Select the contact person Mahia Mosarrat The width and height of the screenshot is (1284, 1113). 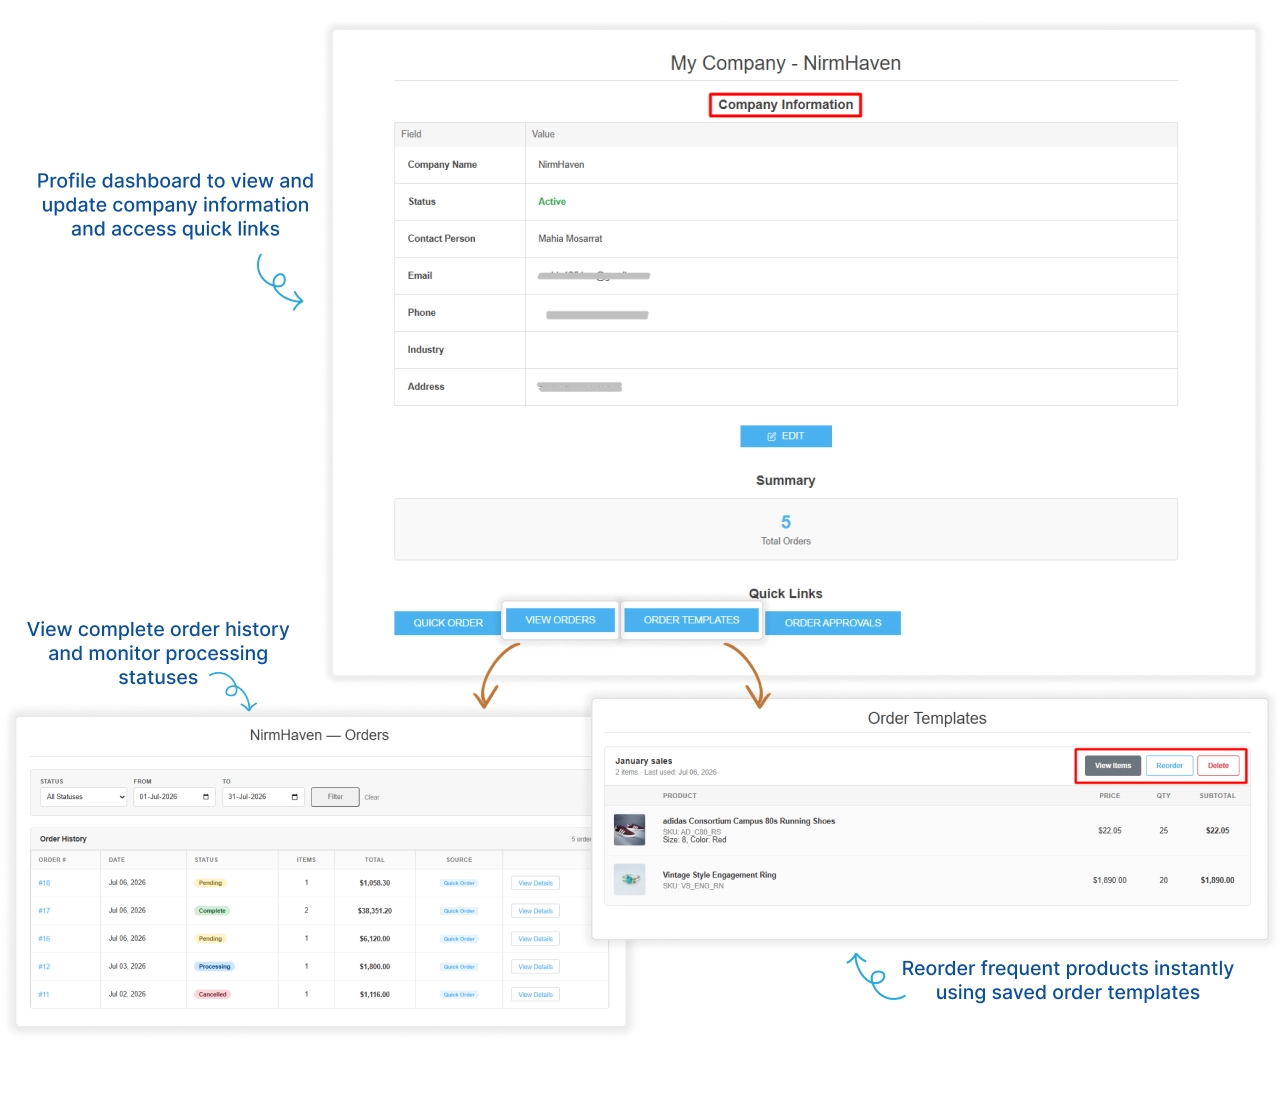click(x=570, y=239)
